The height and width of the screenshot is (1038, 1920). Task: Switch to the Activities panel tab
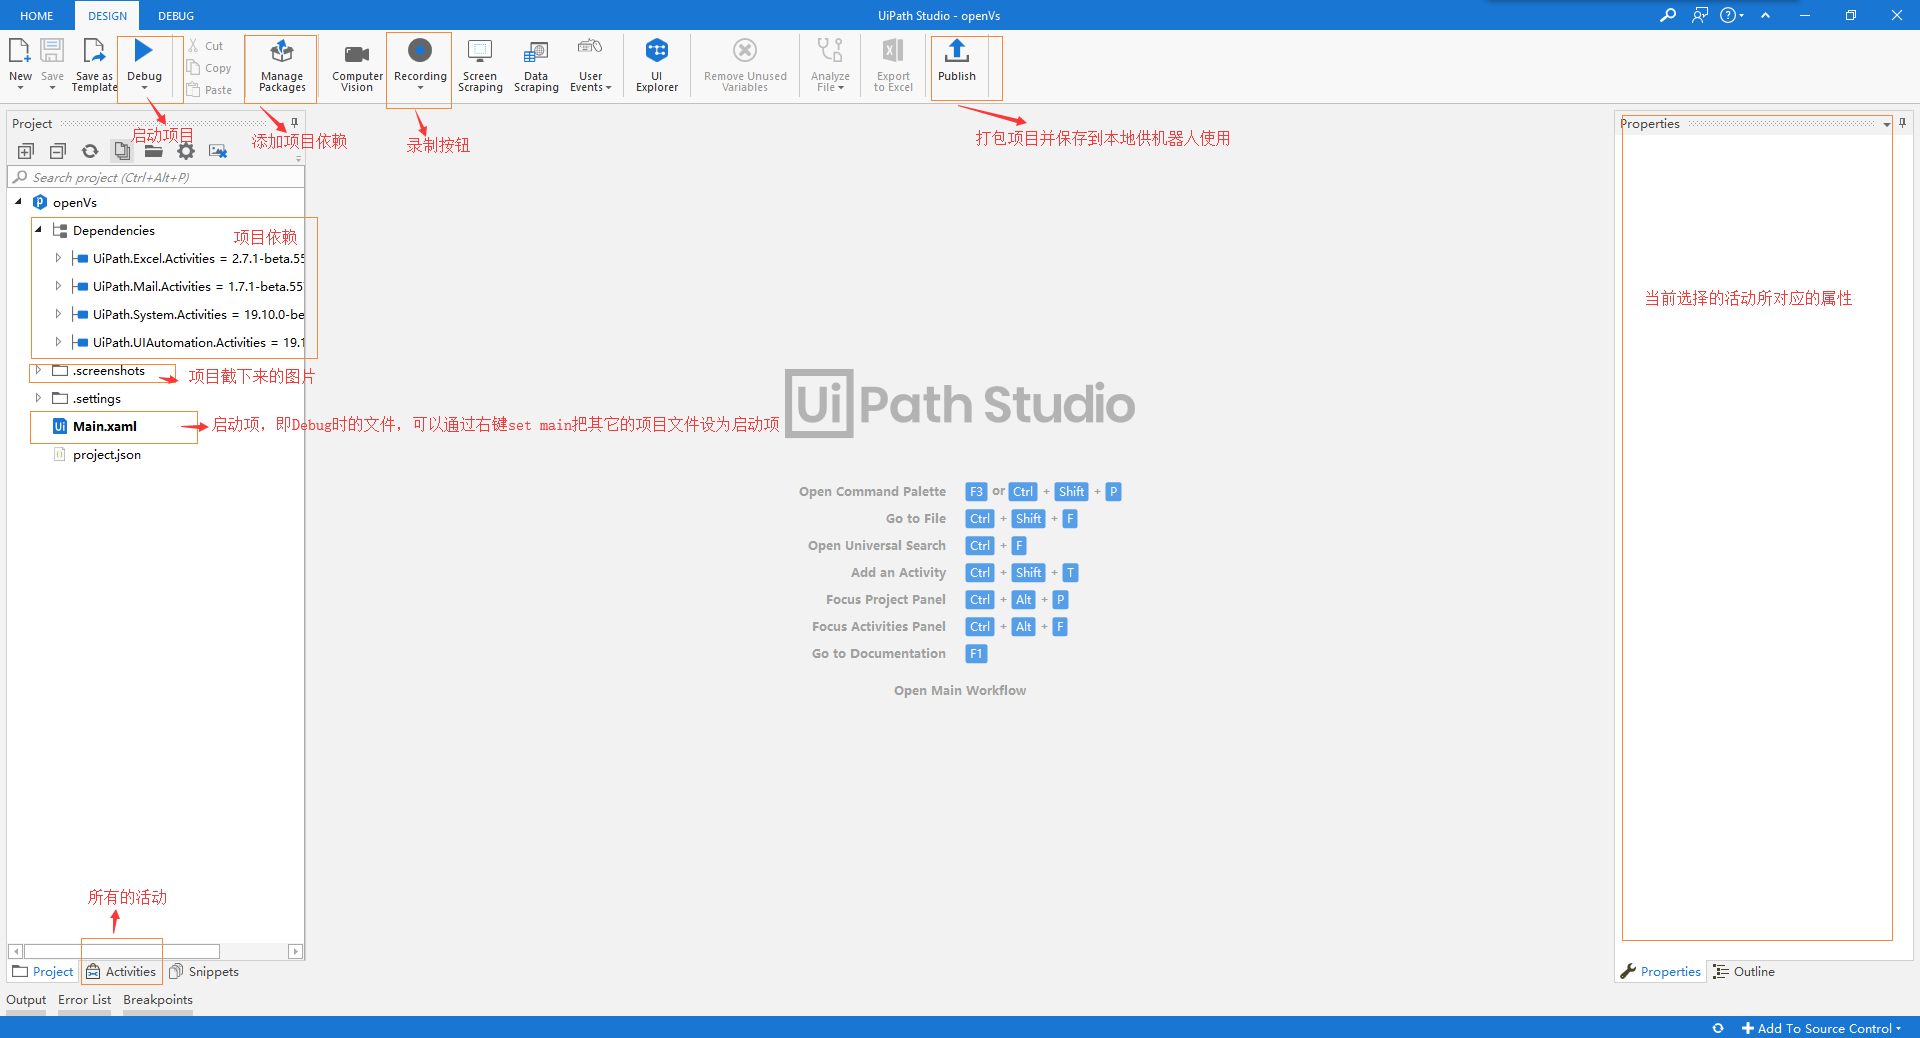coord(121,971)
